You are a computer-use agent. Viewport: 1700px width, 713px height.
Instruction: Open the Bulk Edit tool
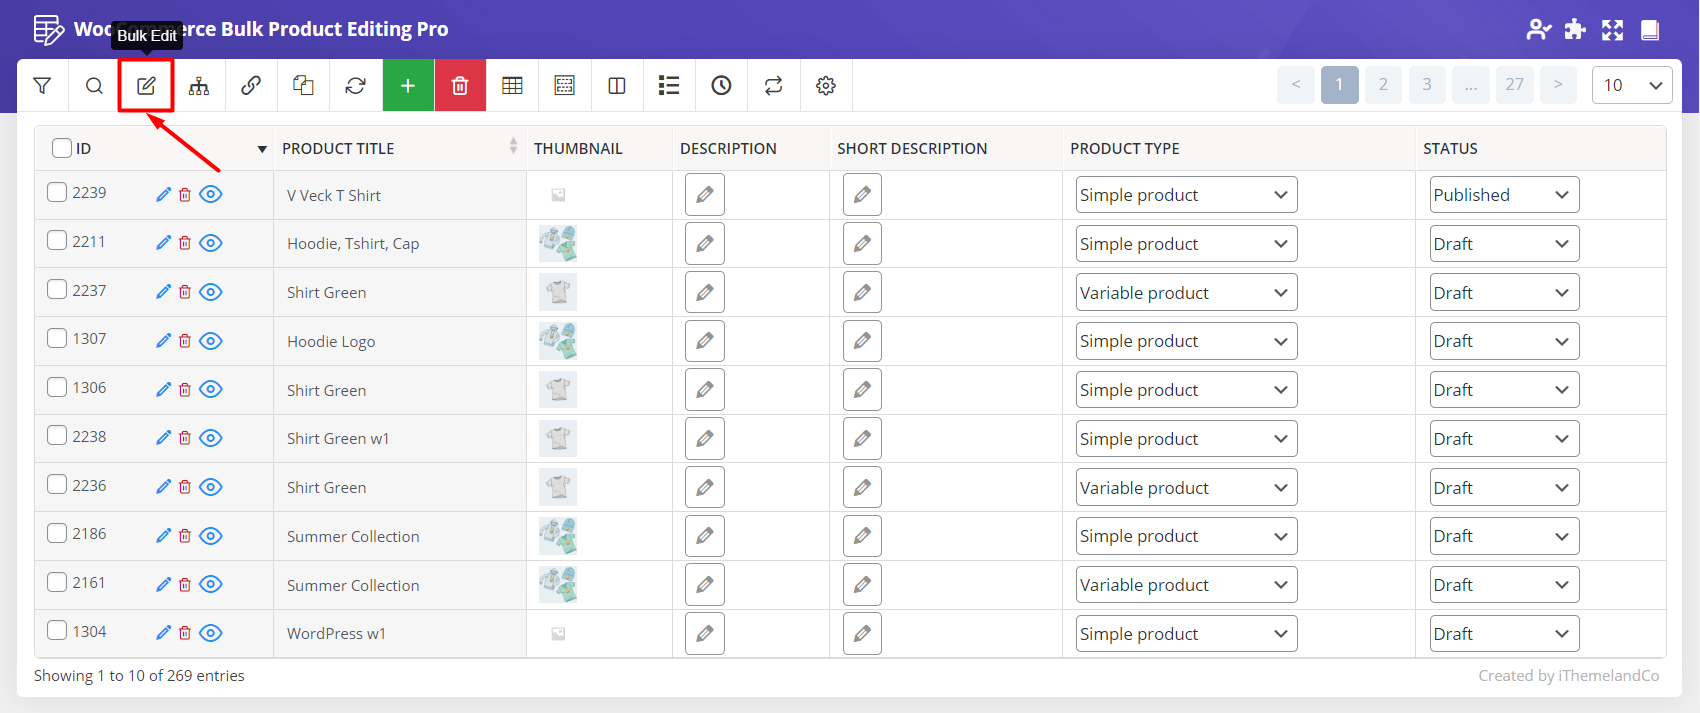point(146,86)
